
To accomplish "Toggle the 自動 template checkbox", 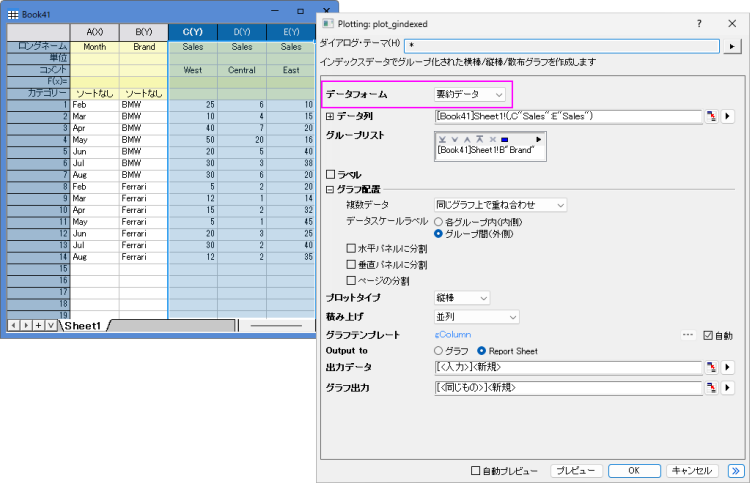I will [708, 335].
